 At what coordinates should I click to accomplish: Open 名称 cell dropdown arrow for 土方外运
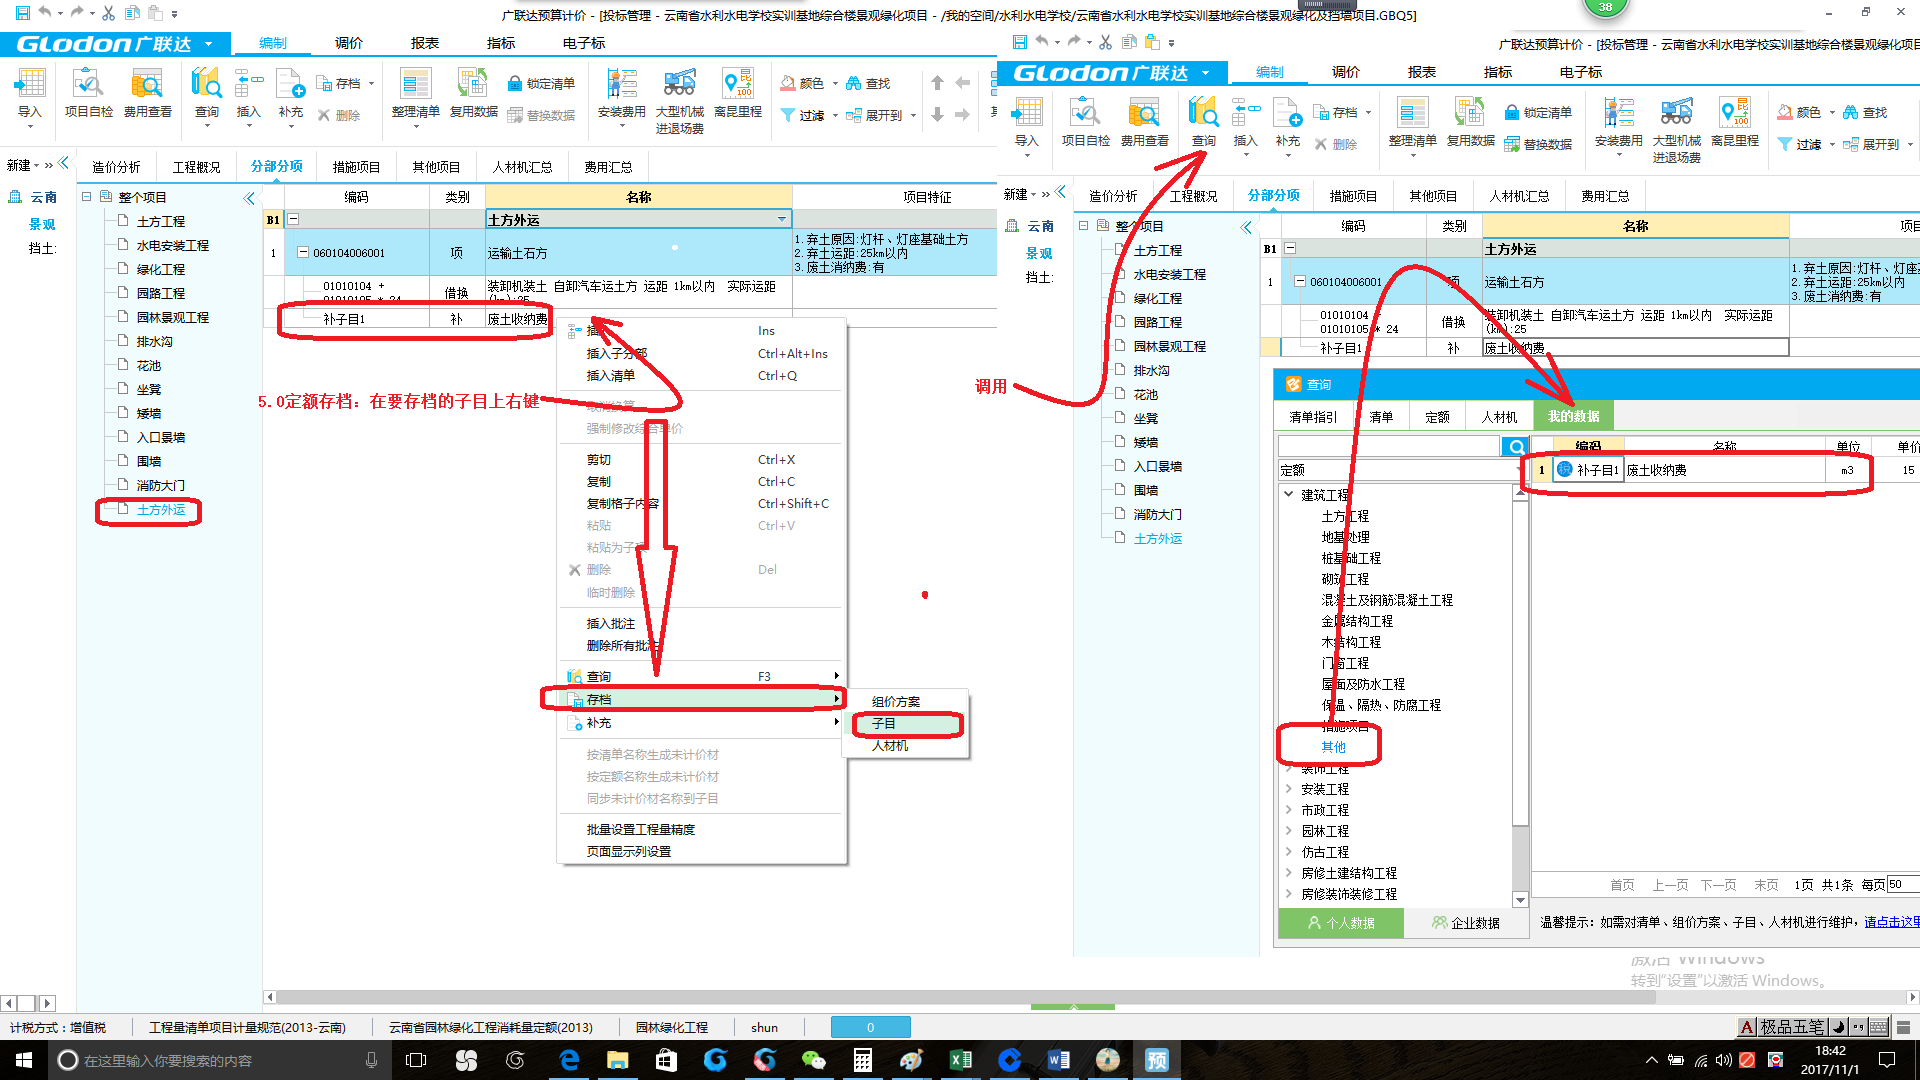tap(782, 219)
